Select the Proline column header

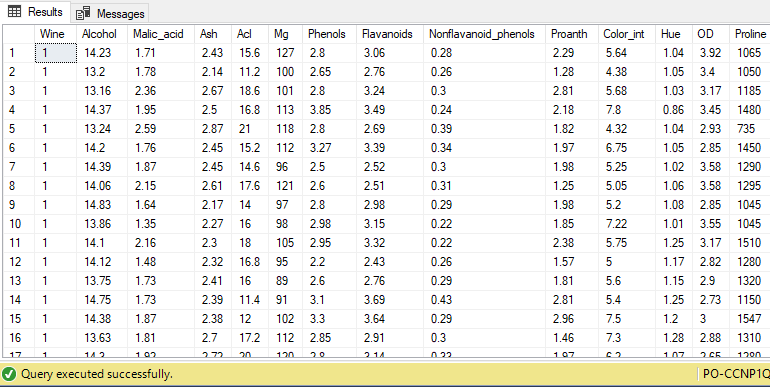tap(750, 34)
